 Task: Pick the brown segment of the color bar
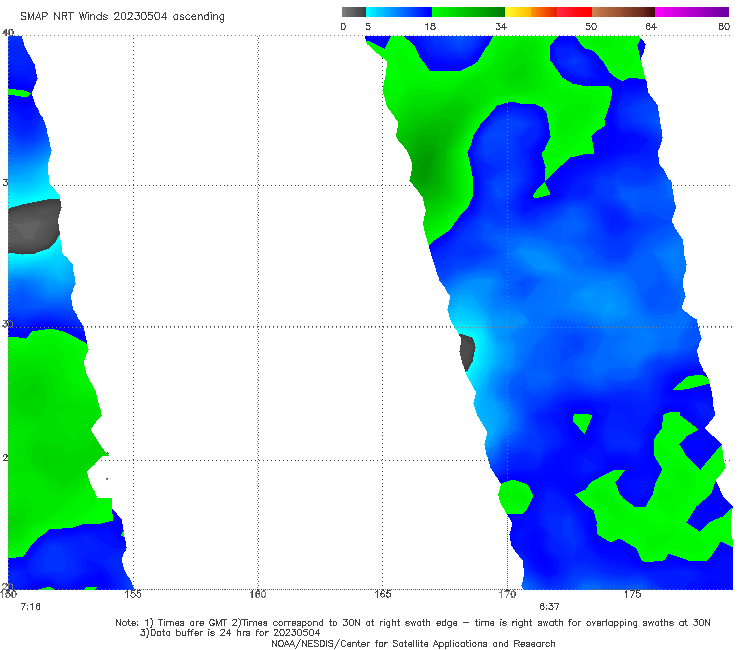click(x=623, y=12)
